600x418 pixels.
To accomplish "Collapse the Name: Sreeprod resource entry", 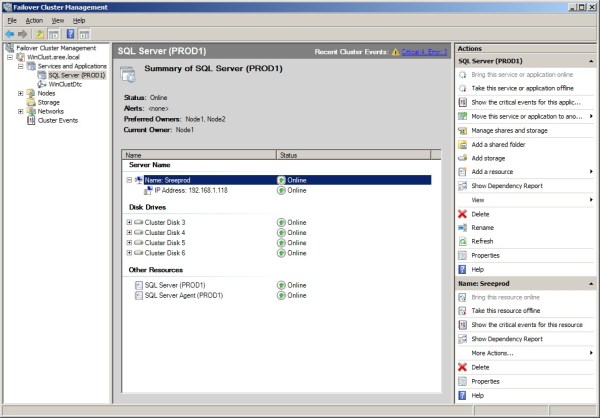I will click(129, 180).
